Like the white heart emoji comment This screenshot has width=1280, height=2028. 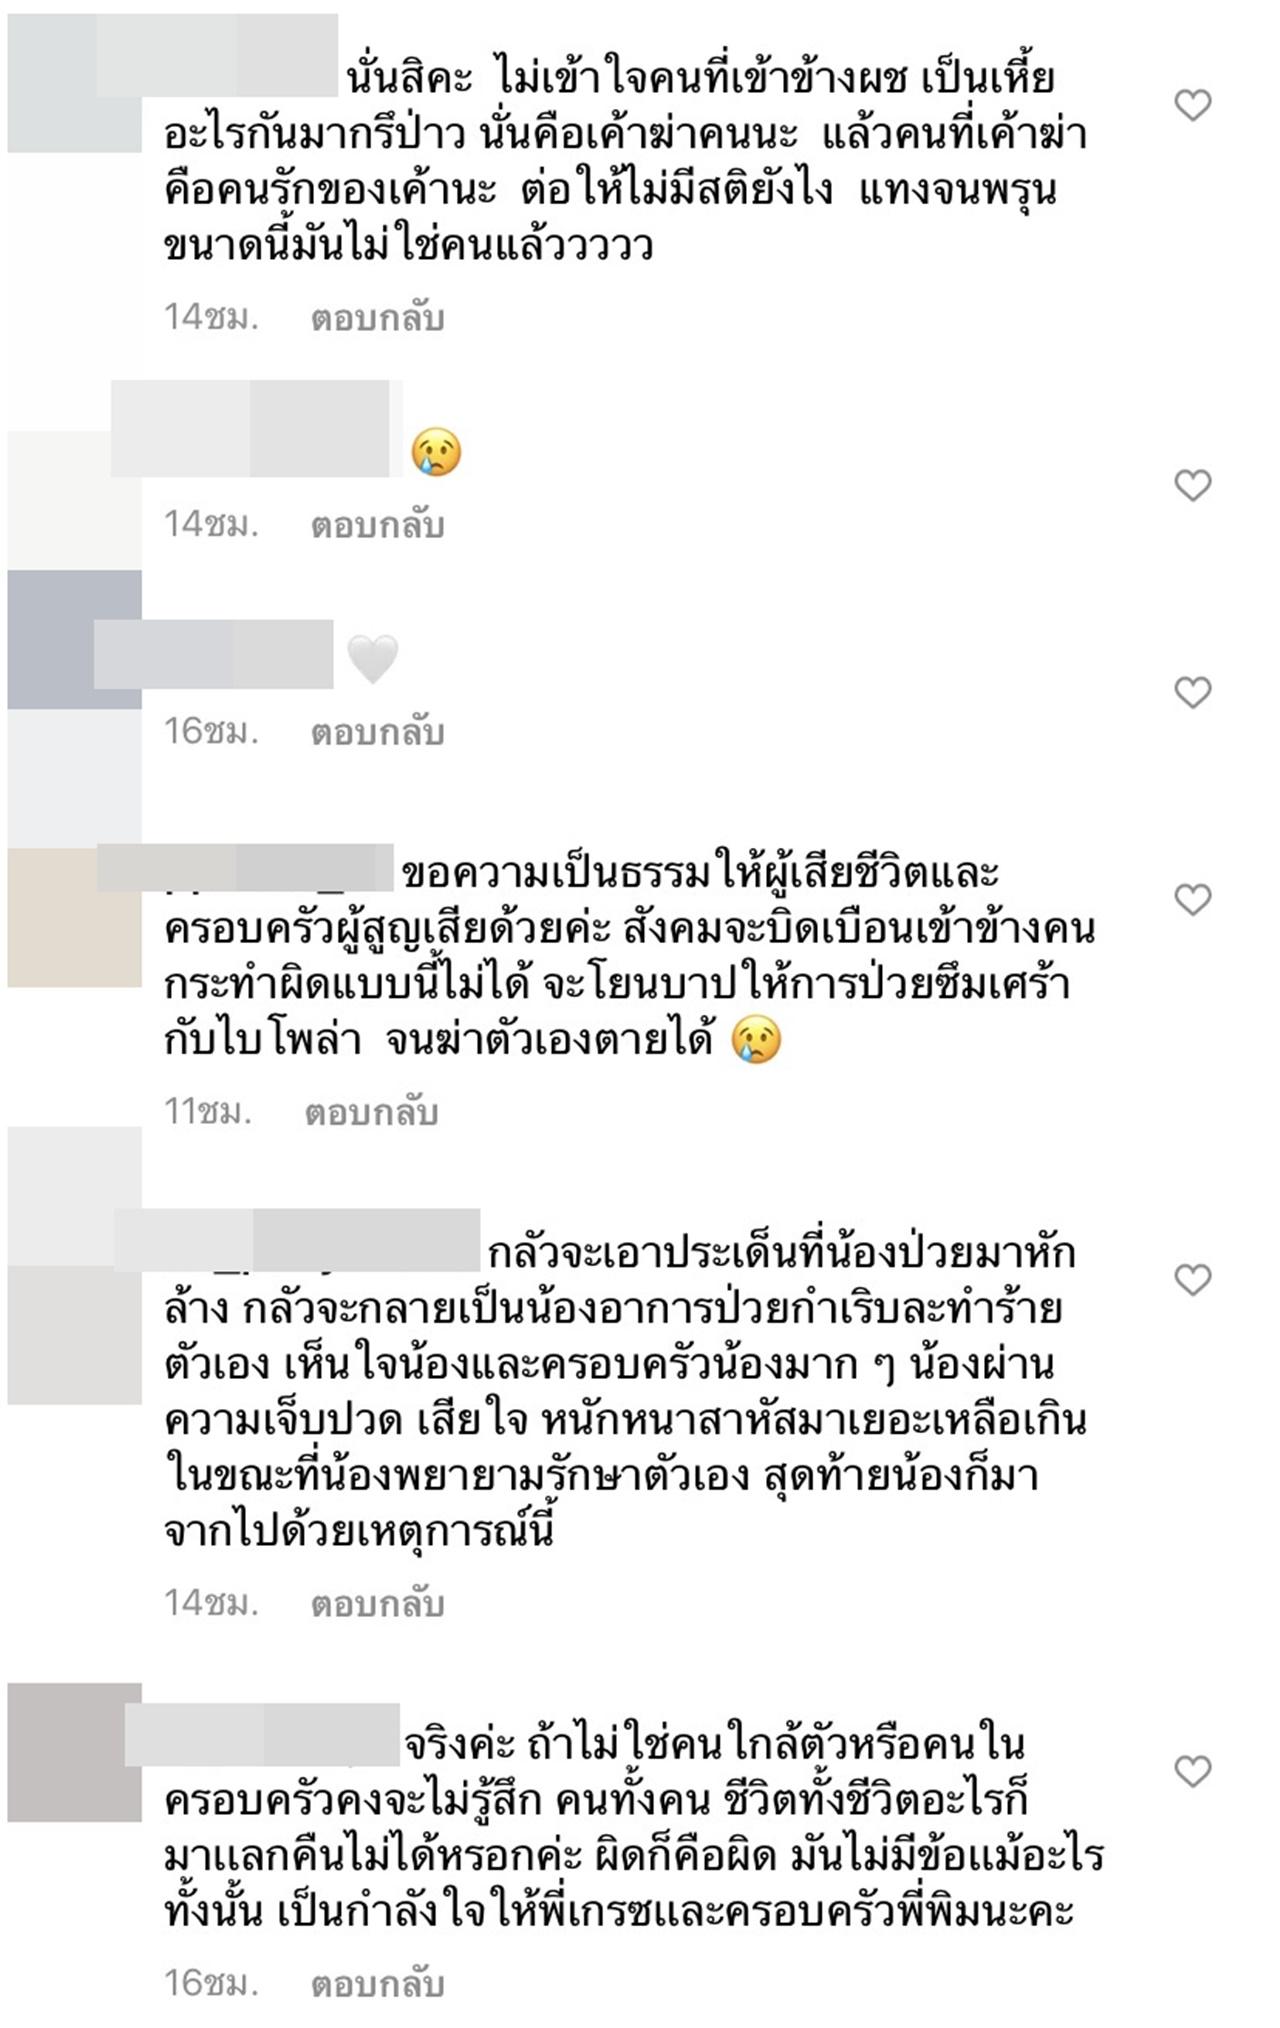tap(1192, 692)
